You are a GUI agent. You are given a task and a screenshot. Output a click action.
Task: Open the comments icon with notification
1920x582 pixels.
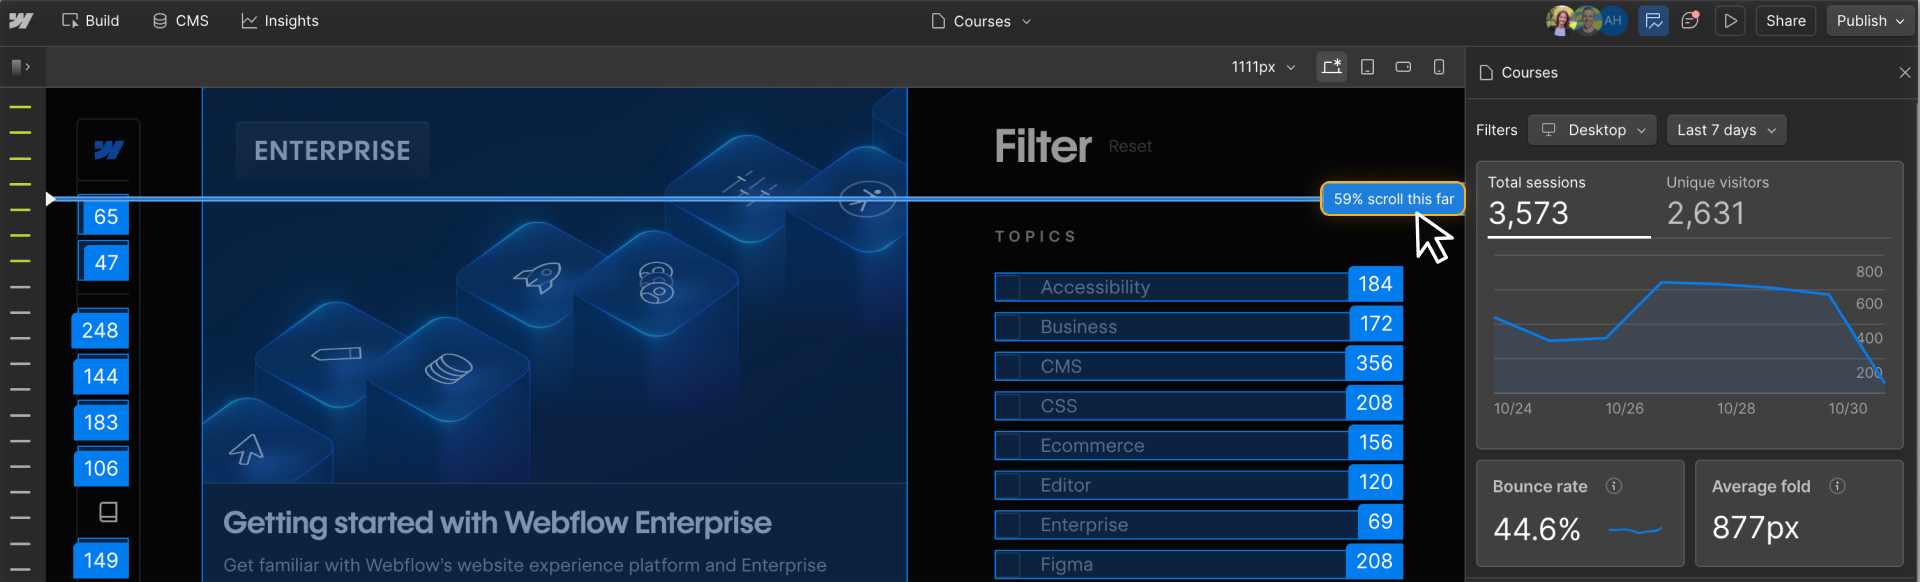pos(1690,21)
